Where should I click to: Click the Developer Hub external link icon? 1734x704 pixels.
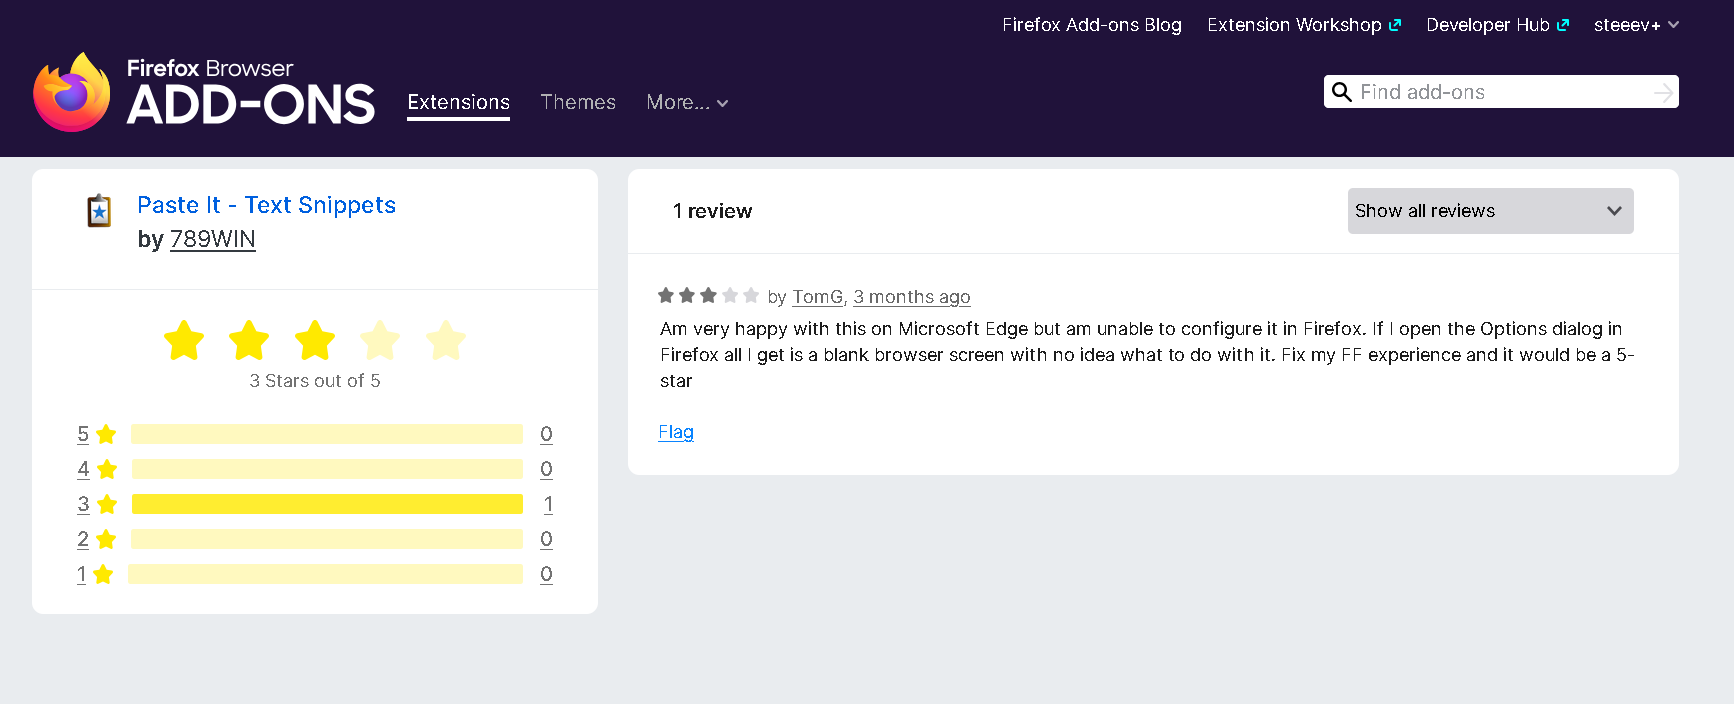[1563, 25]
